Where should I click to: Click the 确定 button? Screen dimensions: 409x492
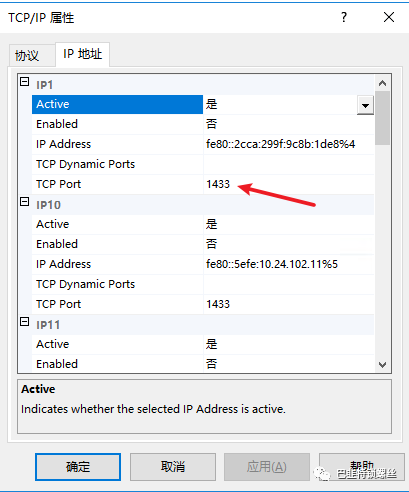tap(78, 467)
